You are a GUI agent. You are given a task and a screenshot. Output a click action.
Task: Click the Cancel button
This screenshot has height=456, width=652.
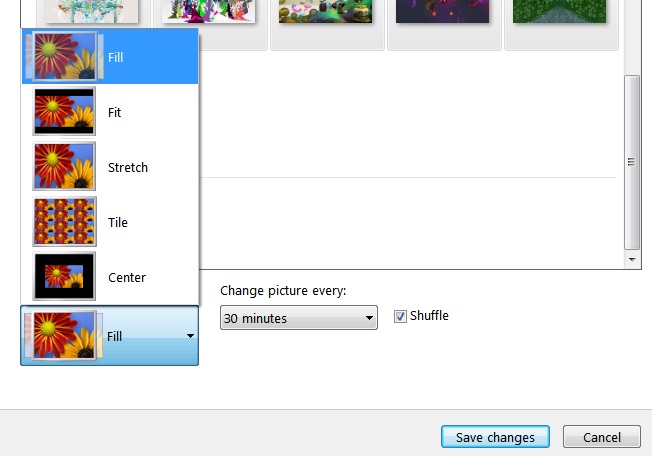601,437
